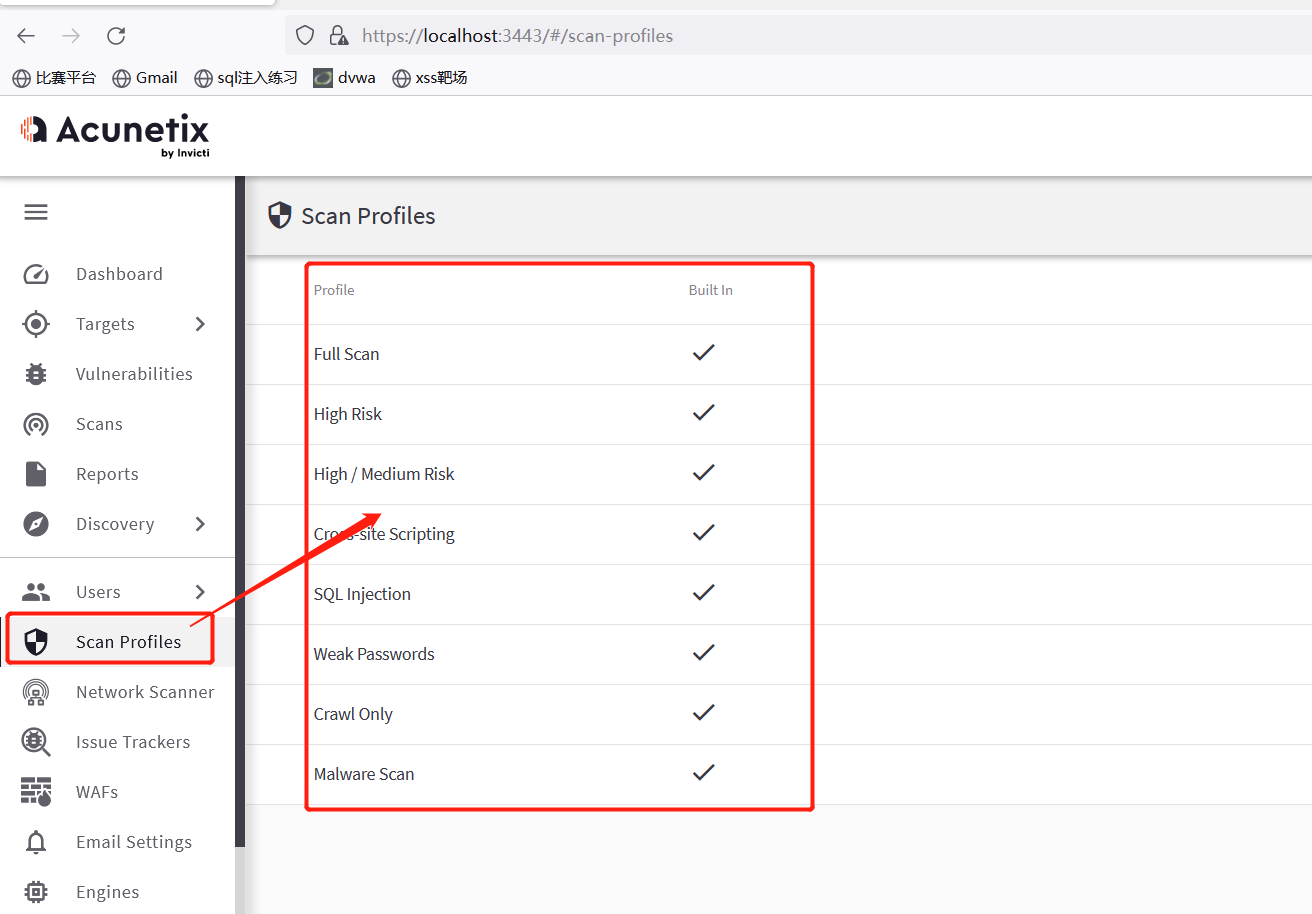The image size is (1312, 914).
Task: Click the Dashboard gauge icon
Action: [x=36, y=274]
